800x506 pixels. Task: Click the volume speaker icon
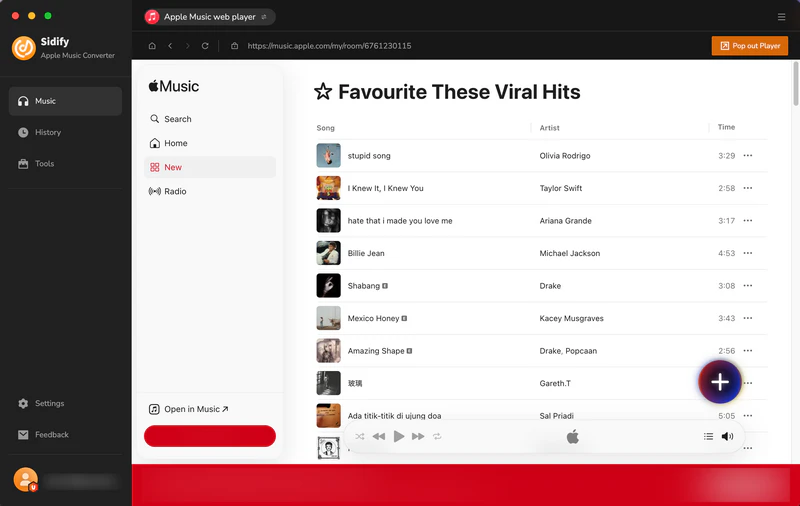tap(728, 437)
